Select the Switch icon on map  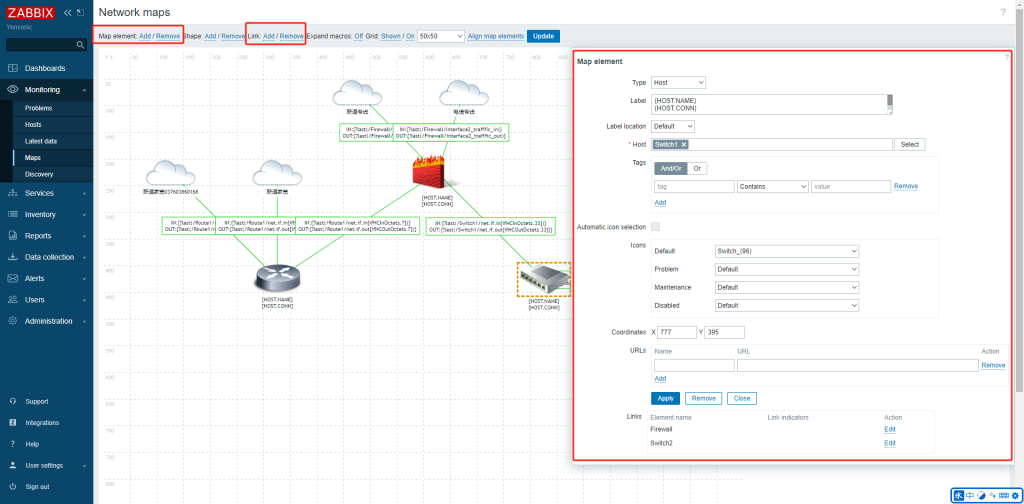pyautogui.click(x=544, y=279)
